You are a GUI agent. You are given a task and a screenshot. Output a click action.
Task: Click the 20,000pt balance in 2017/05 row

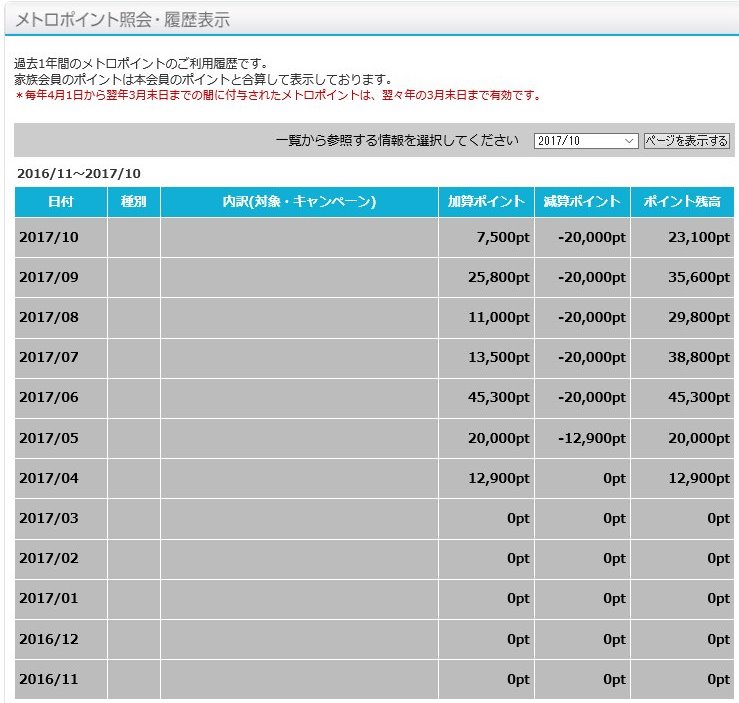pyautogui.click(x=699, y=438)
